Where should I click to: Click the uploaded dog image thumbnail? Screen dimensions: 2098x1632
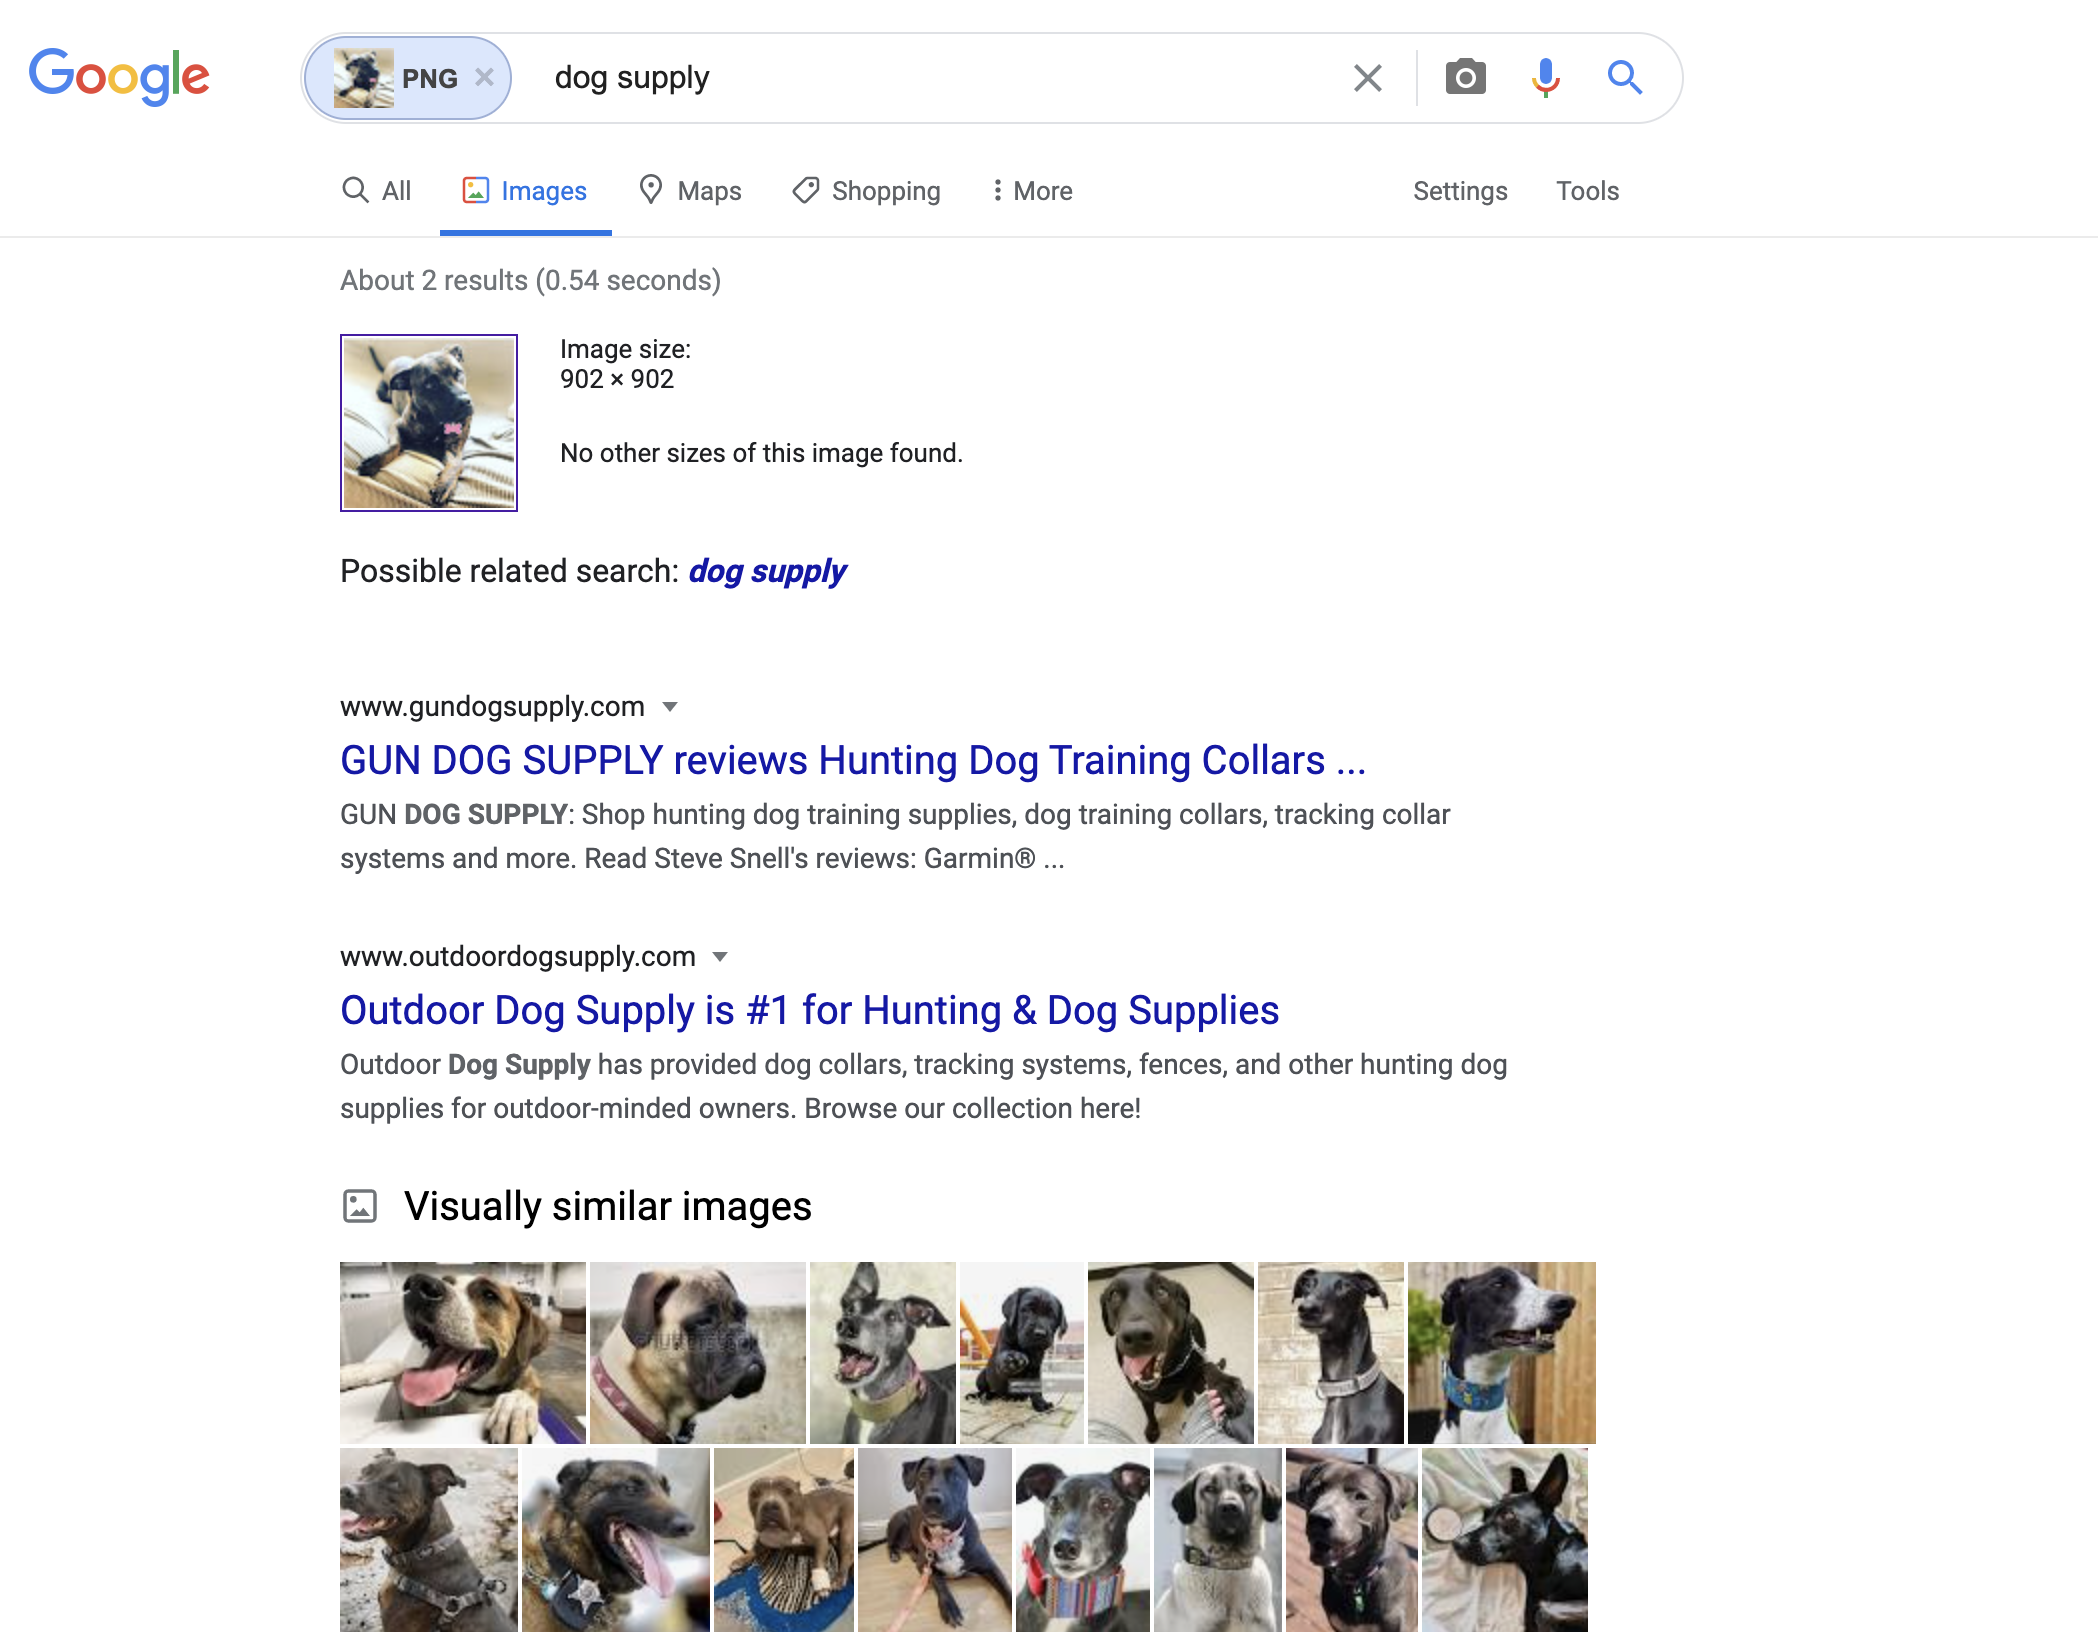(429, 423)
